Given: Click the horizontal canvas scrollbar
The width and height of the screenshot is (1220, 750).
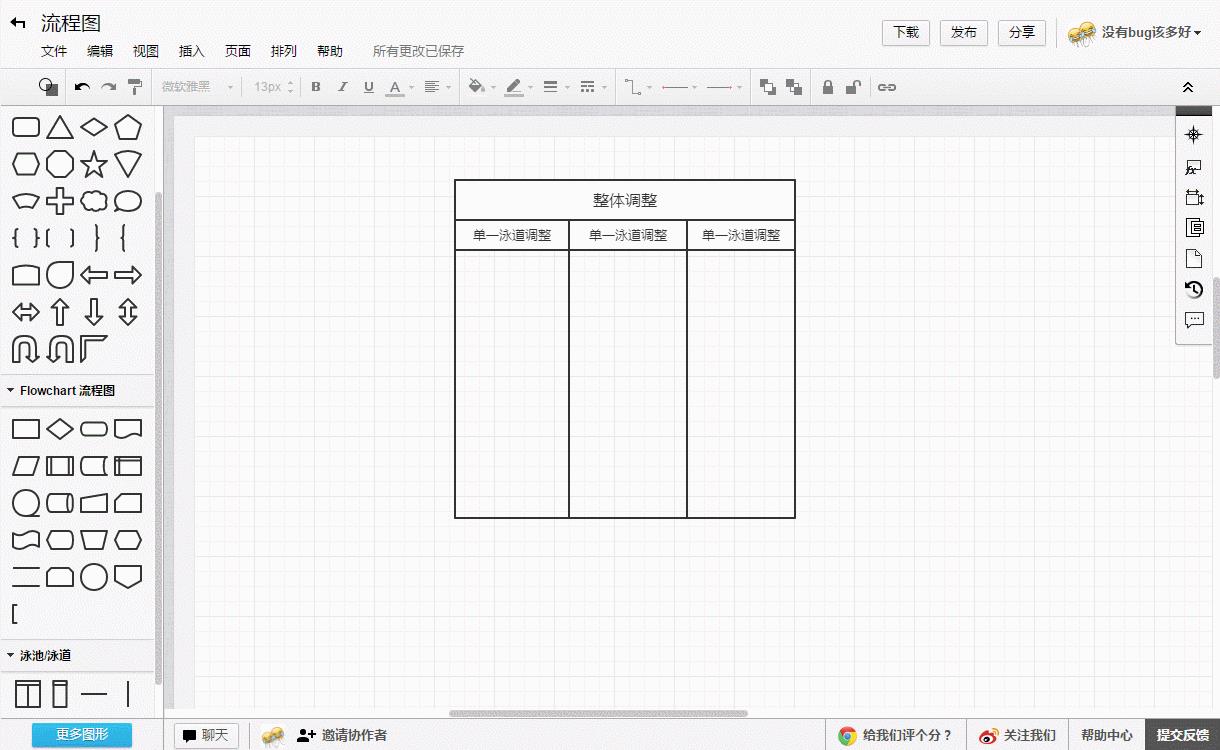Looking at the screenshot, I should click(x=600, y=713).
